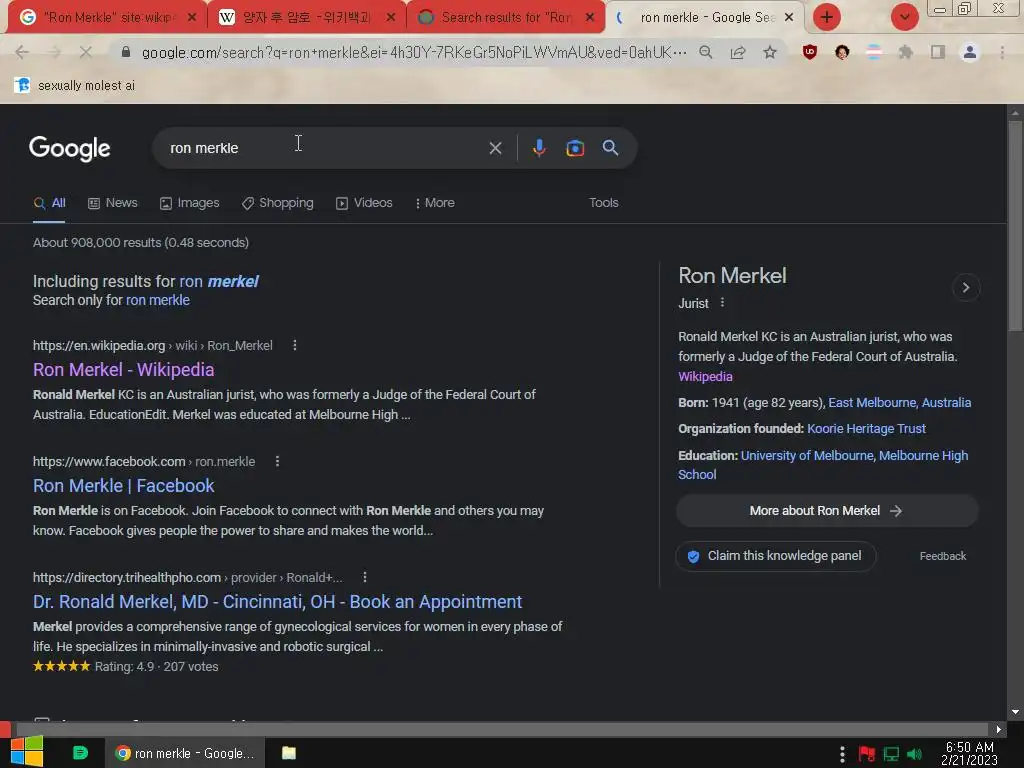Click the address bar URL
The width and height of the screenshot is (1024, 768).
(413, 52)
